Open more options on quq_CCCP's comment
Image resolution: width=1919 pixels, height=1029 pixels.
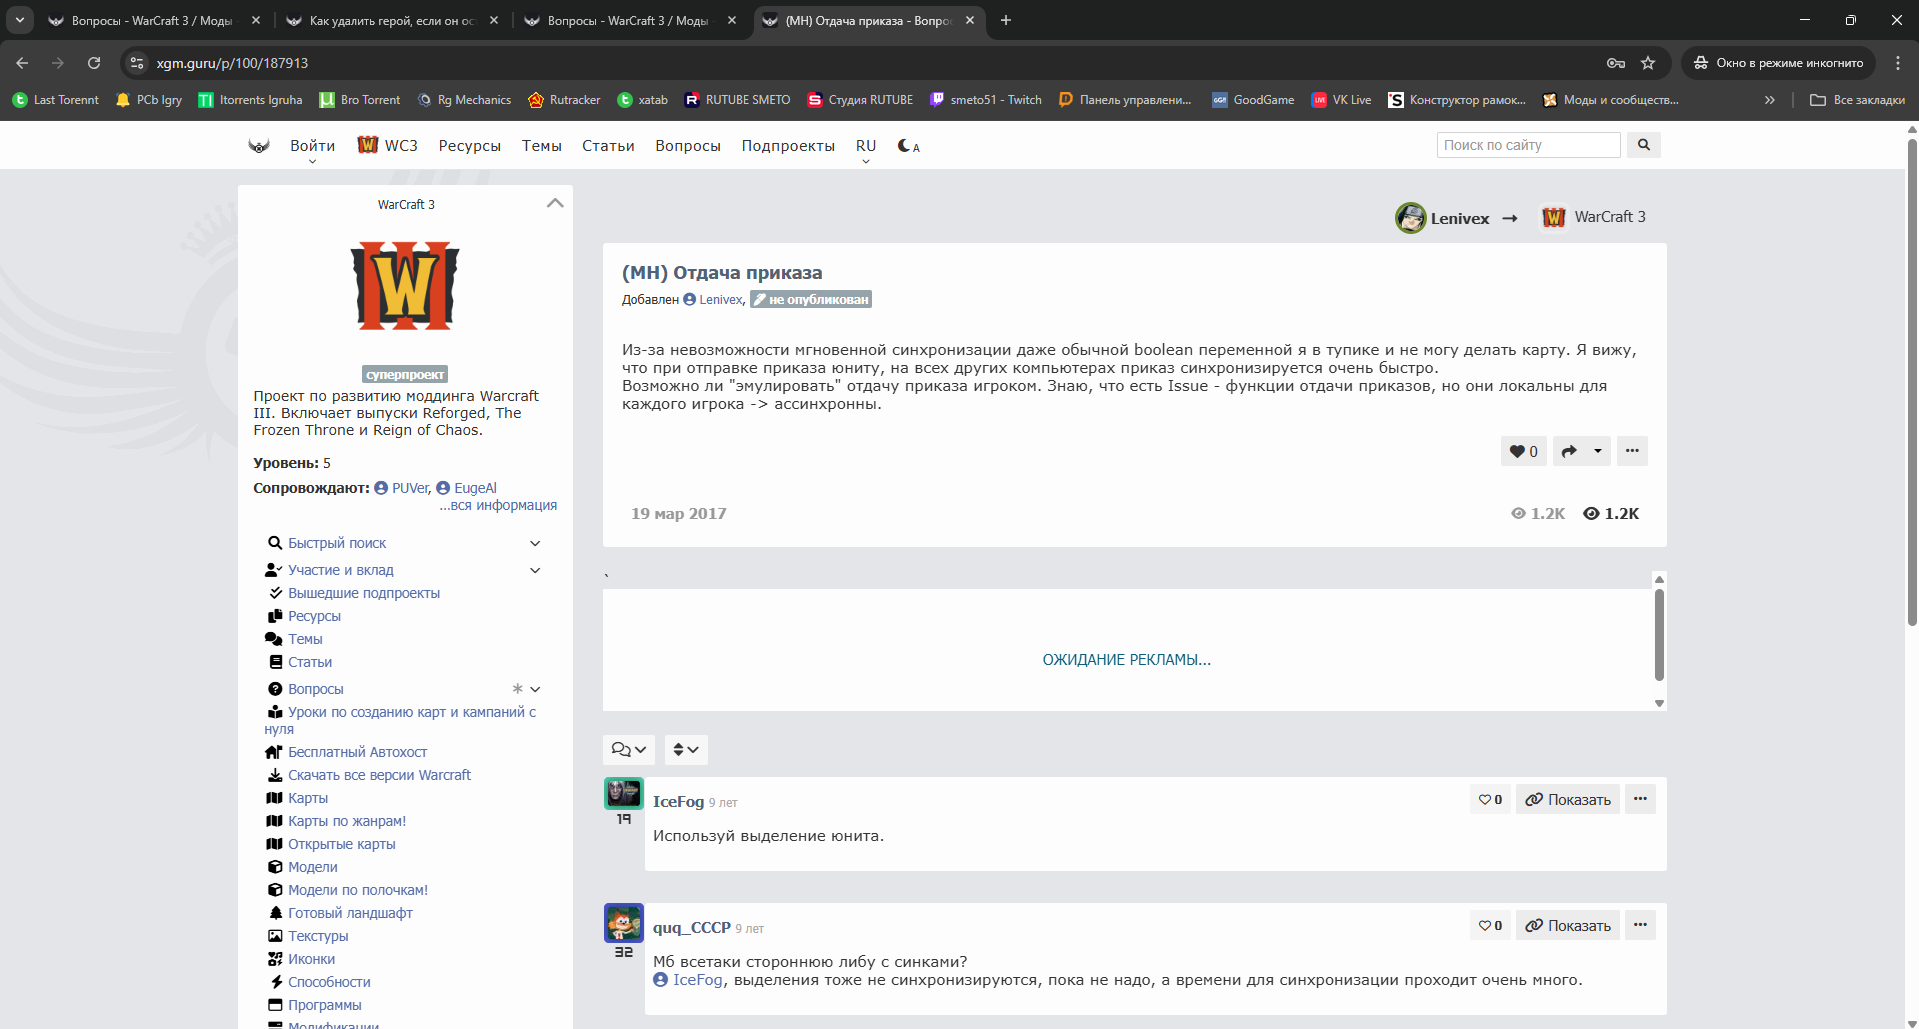tap(1640, 925)
